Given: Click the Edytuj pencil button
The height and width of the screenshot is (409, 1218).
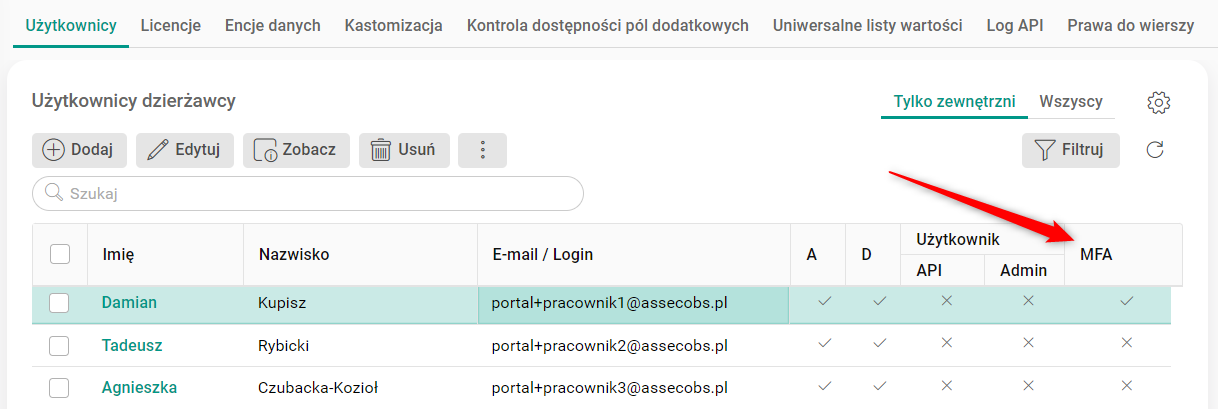Looking at the screenshot, I should [185, 150].
